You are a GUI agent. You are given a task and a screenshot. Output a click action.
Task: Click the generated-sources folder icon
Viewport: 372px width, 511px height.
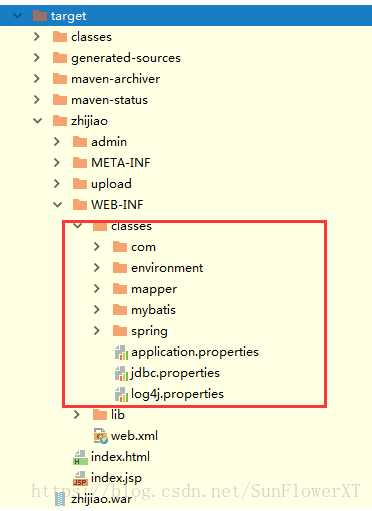[60, 57]
